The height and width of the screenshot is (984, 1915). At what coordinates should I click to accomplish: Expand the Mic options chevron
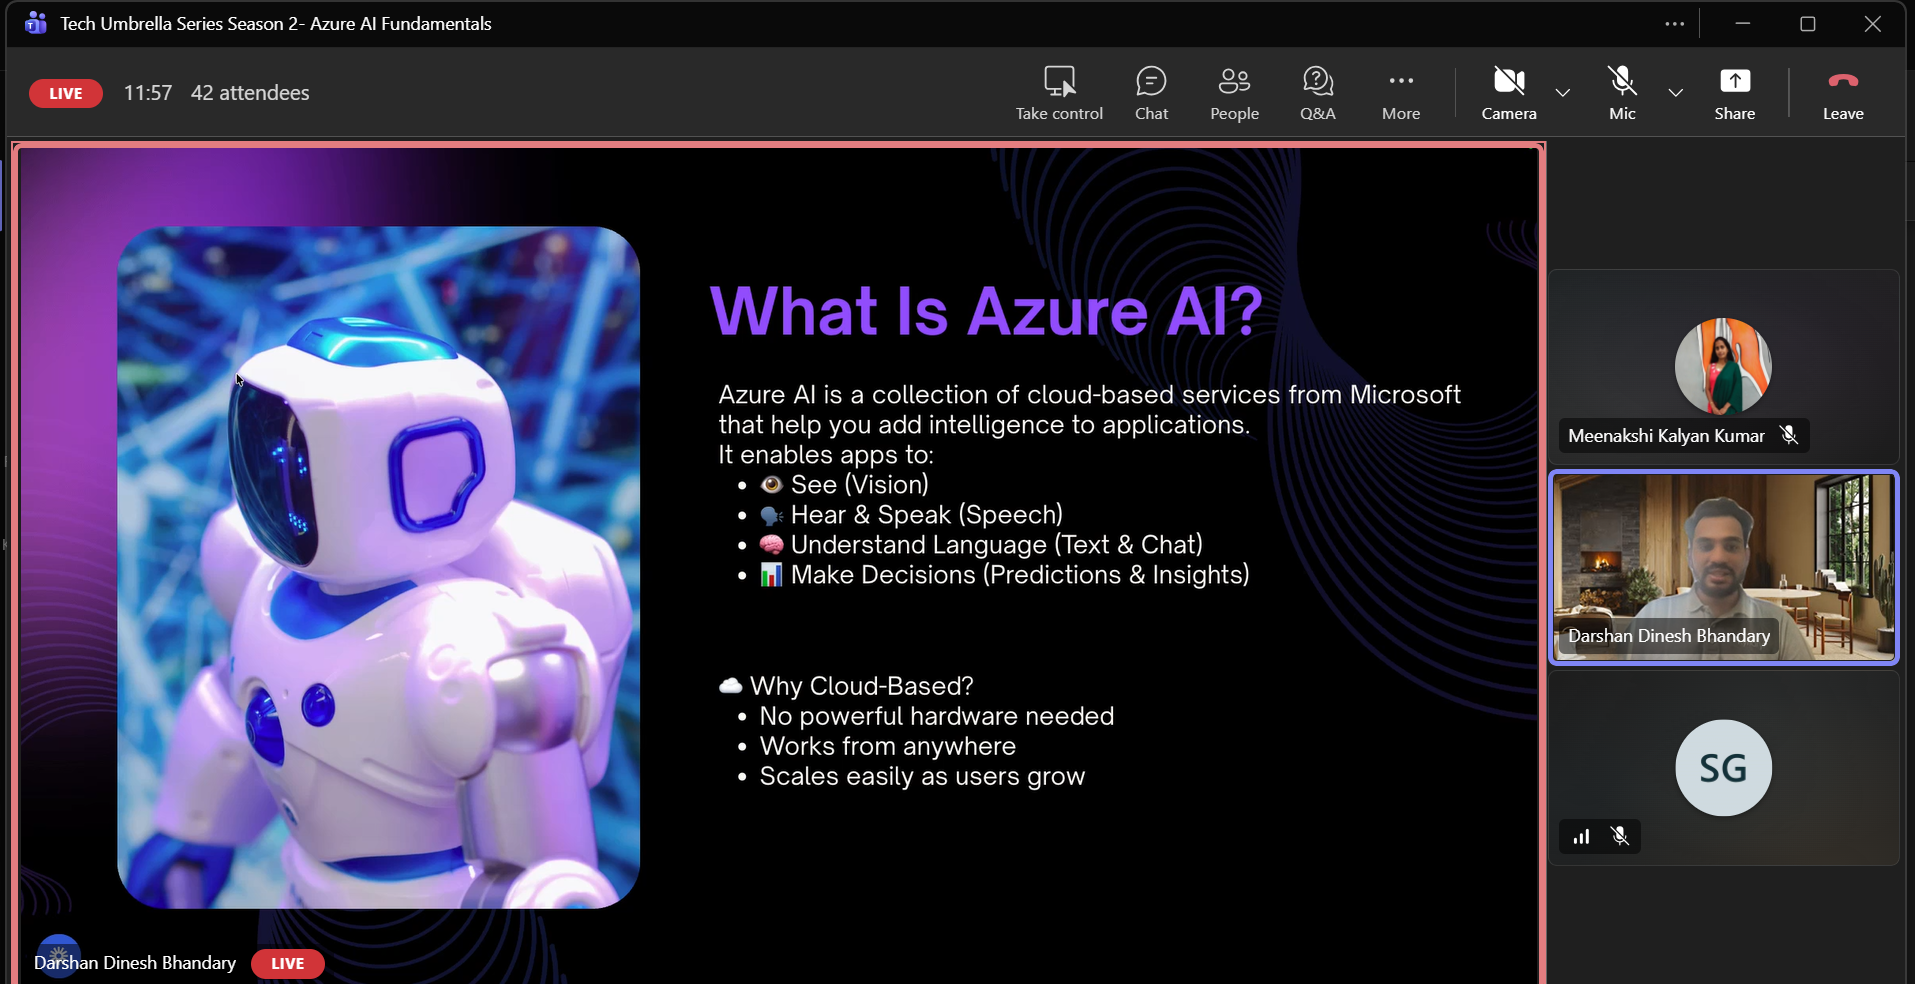(1676, 93)
